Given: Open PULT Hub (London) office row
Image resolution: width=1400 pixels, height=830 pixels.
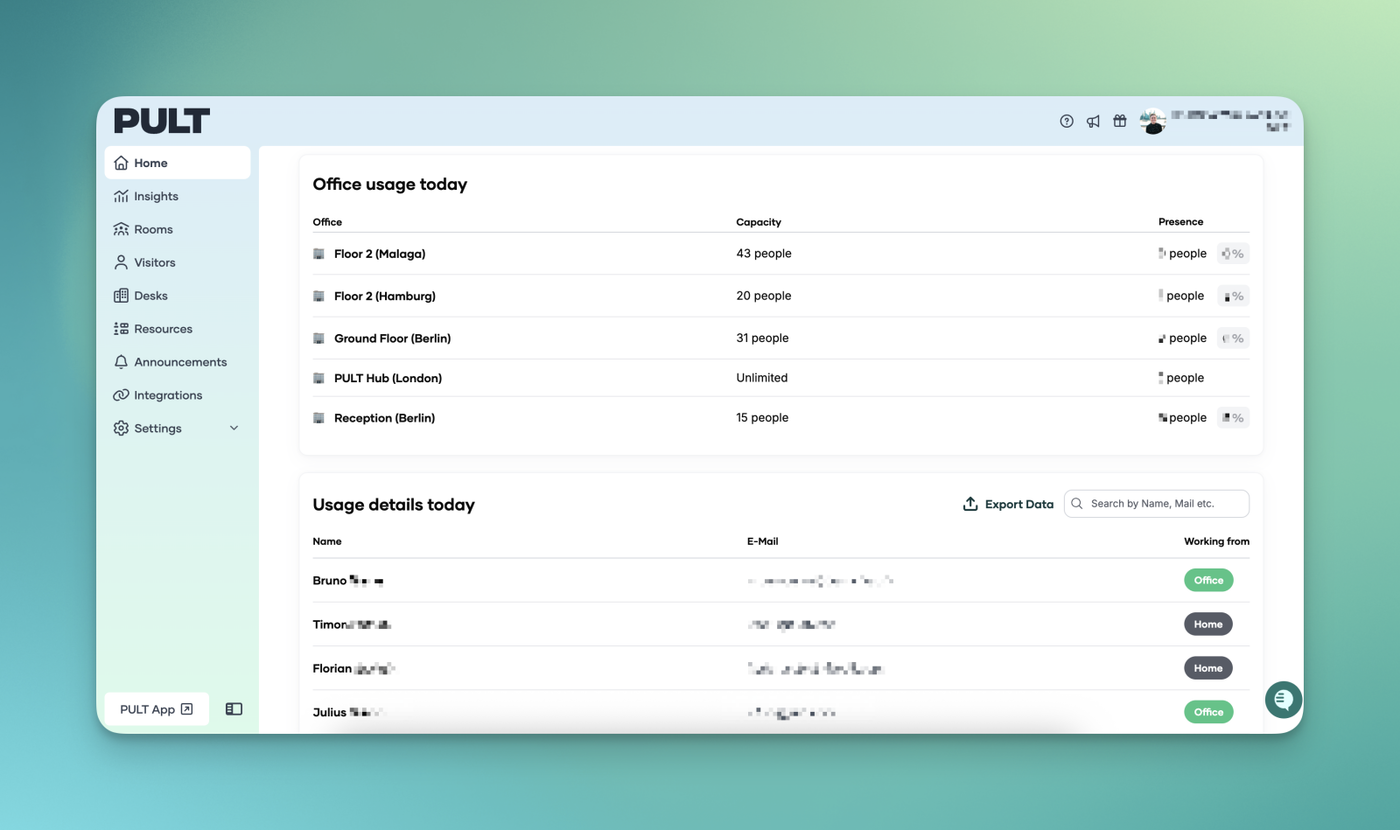Looking at the screenshot, I should (388, 378).
